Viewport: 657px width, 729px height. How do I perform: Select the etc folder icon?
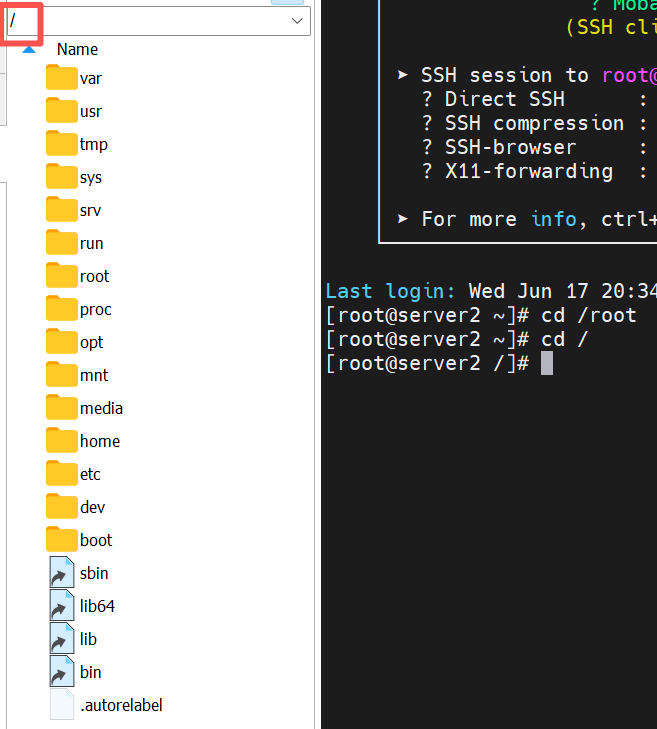click(x=62, y=474)
